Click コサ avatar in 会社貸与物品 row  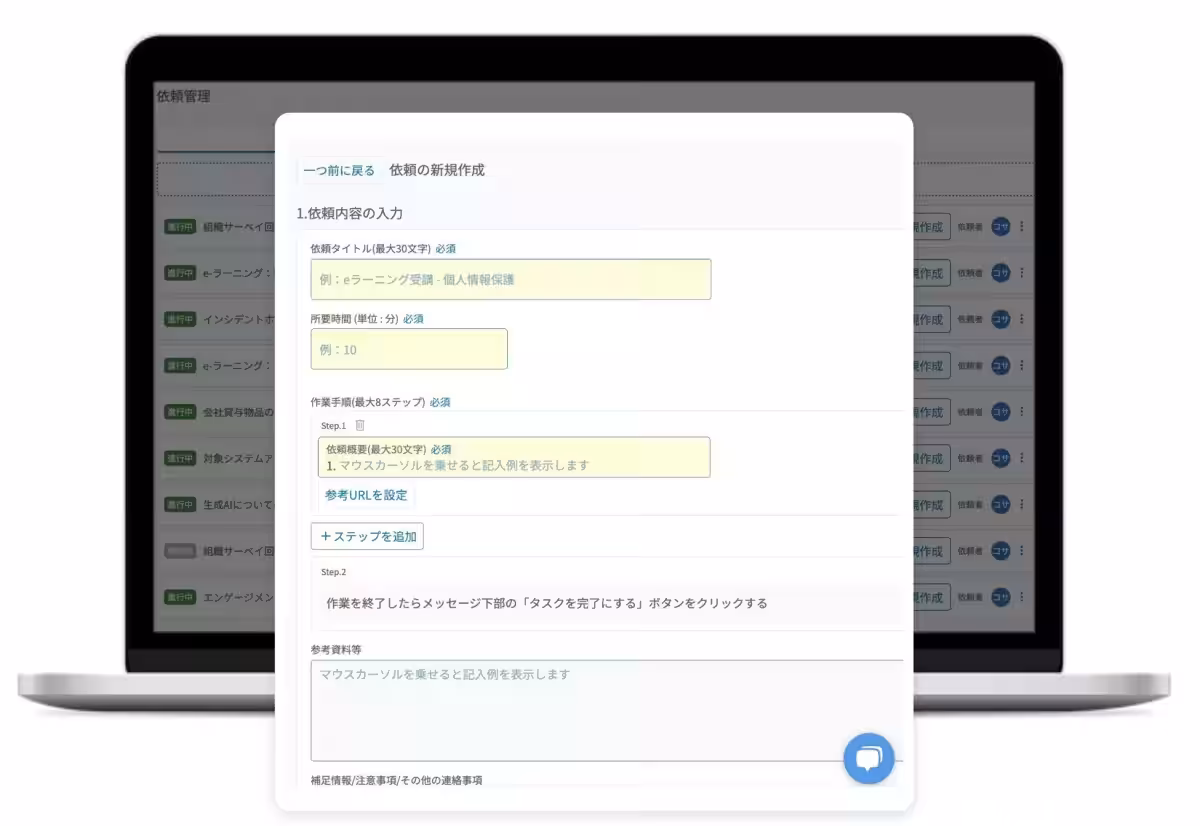(x=1000, y=411)
